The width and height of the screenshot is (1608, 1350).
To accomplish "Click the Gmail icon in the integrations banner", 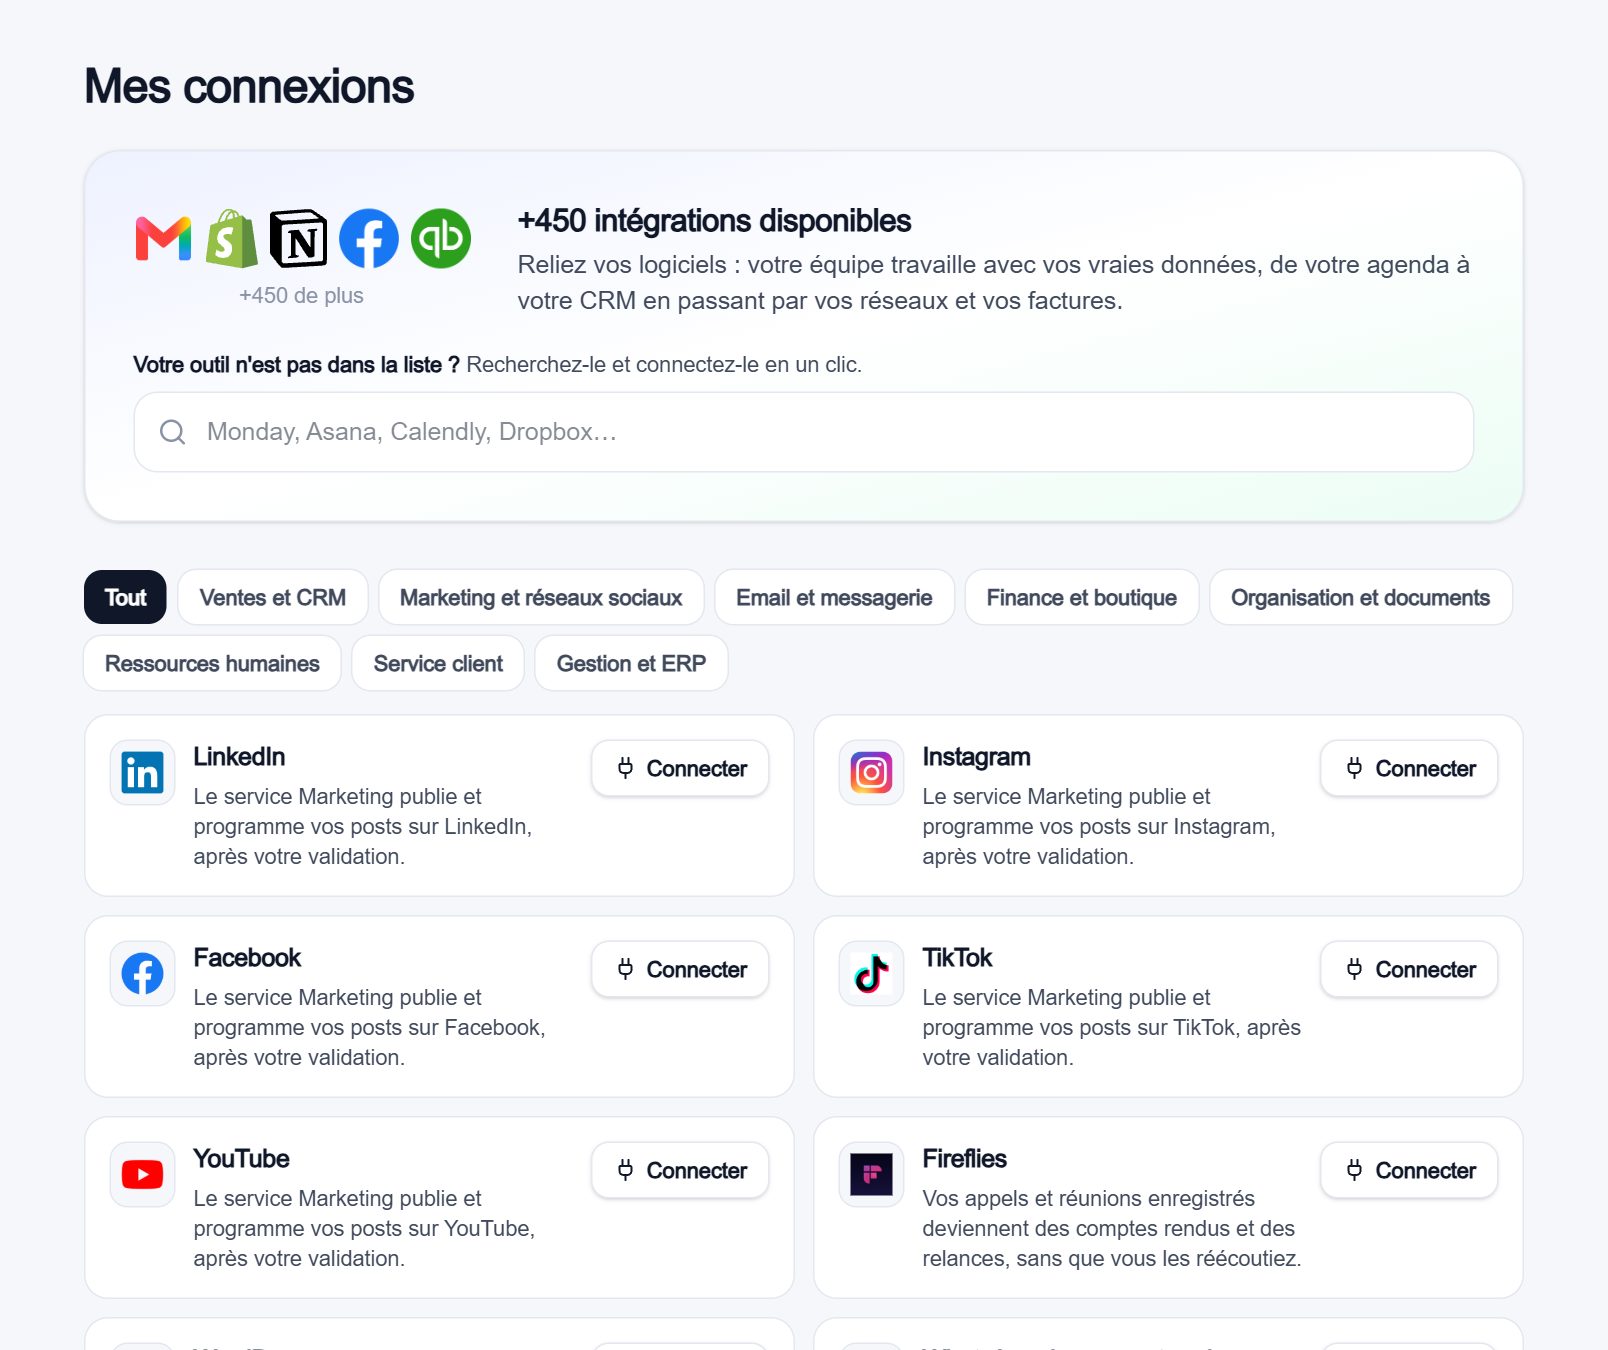I will [x=163, y=239].
